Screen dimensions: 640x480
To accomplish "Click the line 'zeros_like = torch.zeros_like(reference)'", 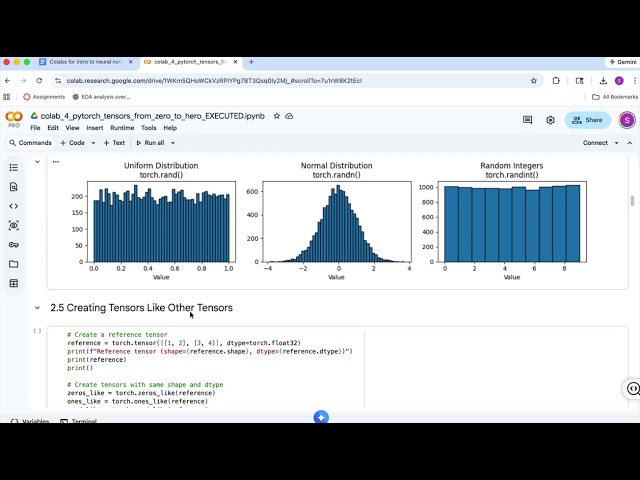I will (x=141, y=393).
